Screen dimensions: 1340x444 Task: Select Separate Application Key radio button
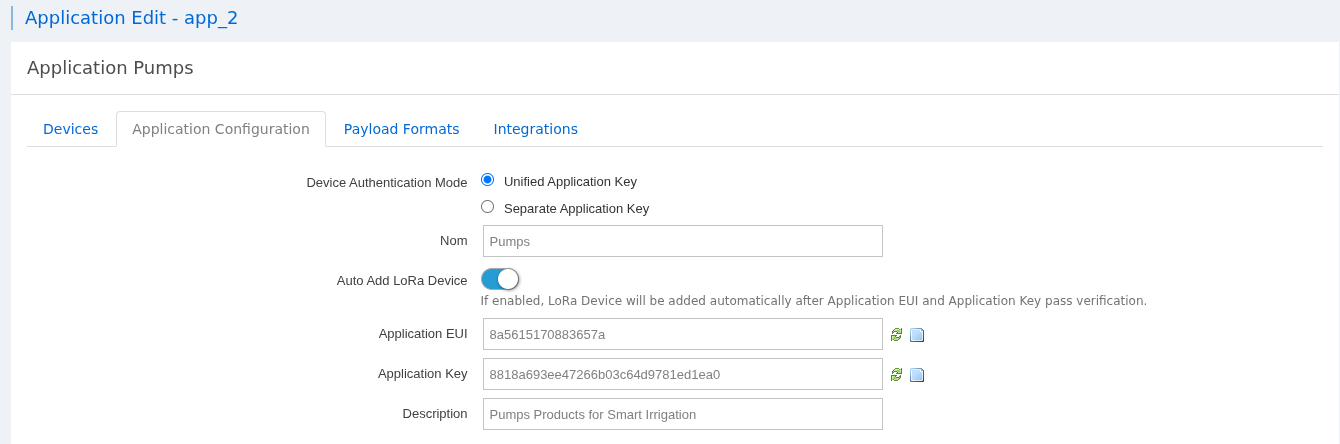tap(488, 207)
